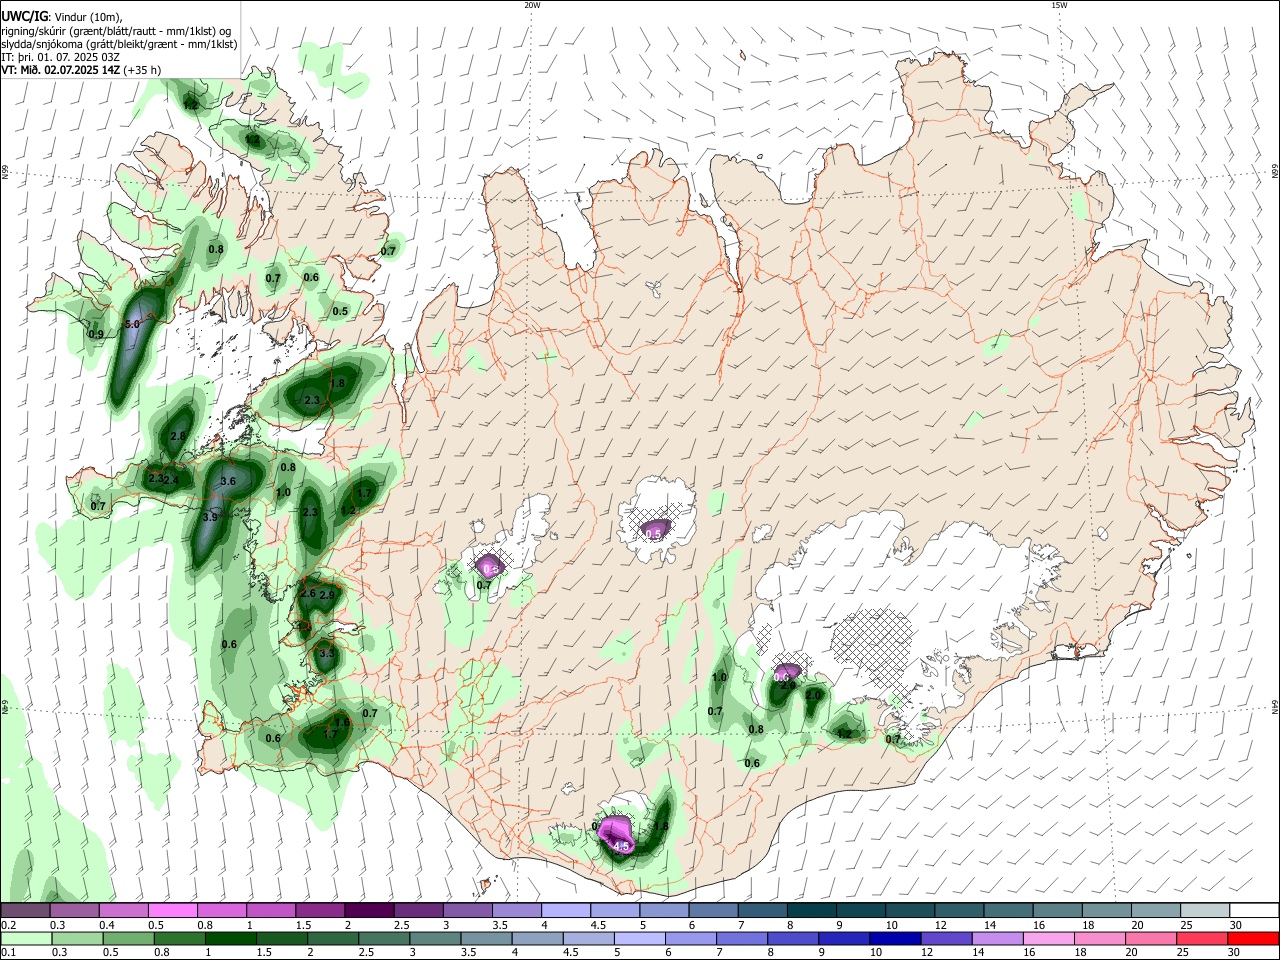Click the 0.9 precipitation value on the map
The height and width of the screenshot is (960, 1280).
96,334
